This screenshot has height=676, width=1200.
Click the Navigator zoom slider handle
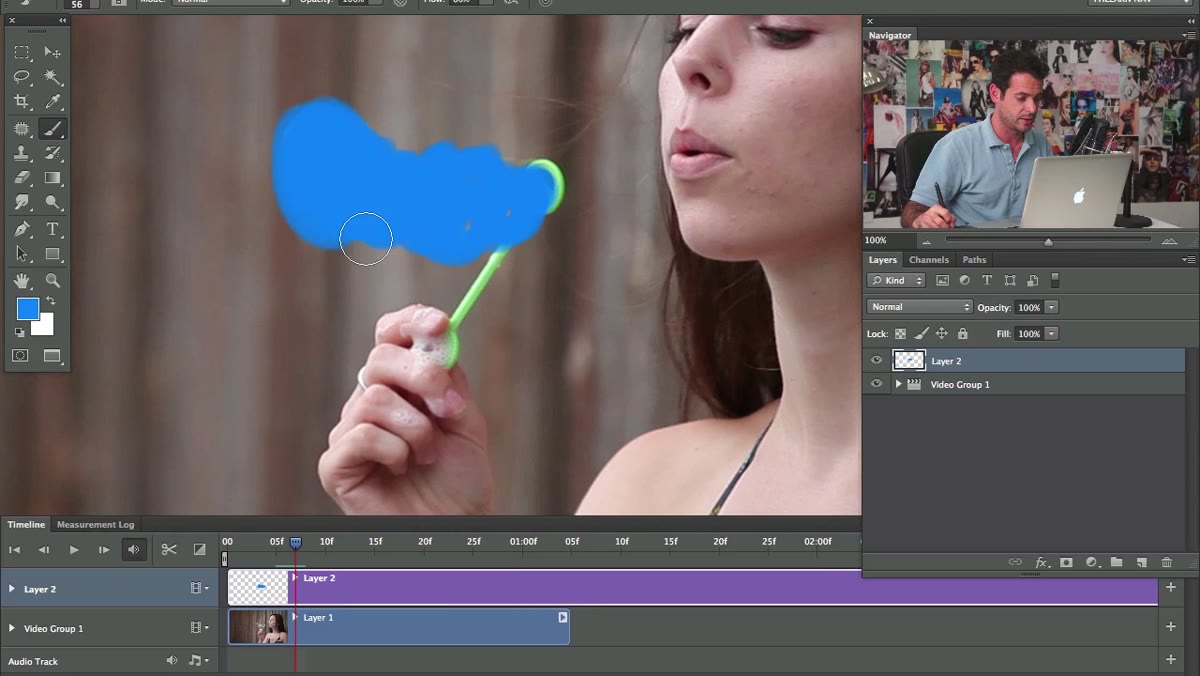click(1048, 241)
